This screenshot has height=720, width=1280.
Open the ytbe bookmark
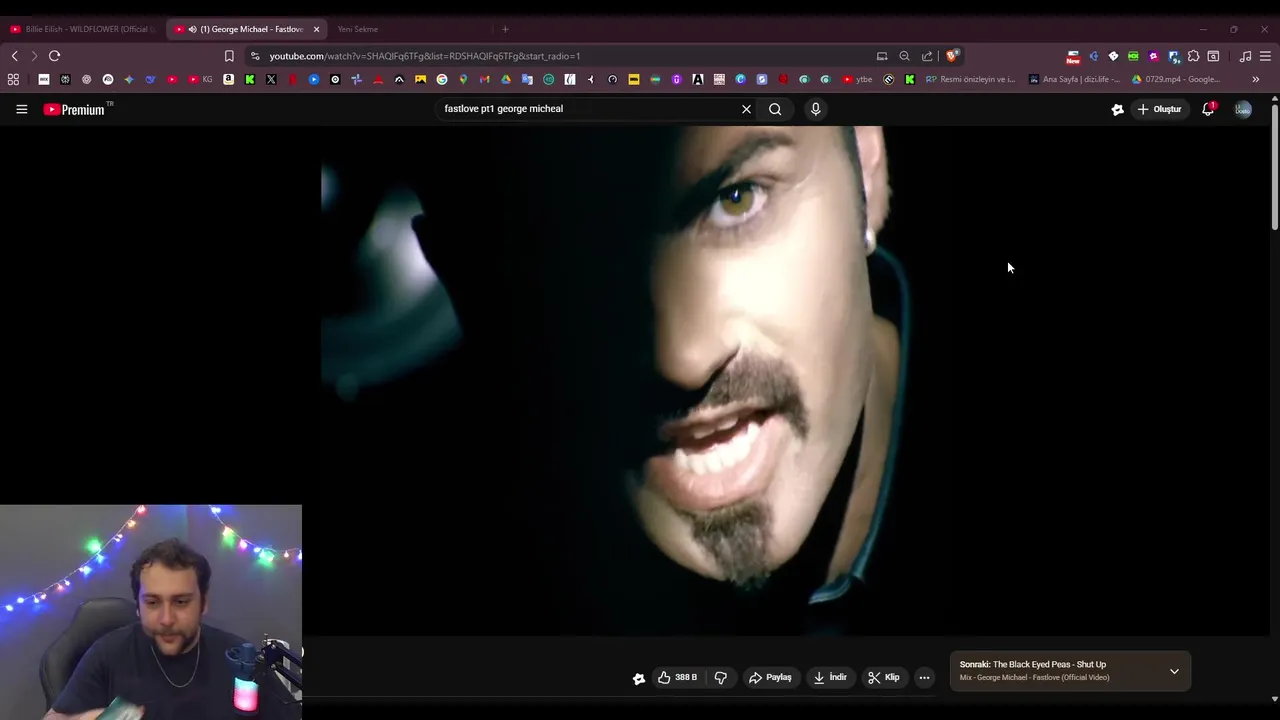pos(858,79)
